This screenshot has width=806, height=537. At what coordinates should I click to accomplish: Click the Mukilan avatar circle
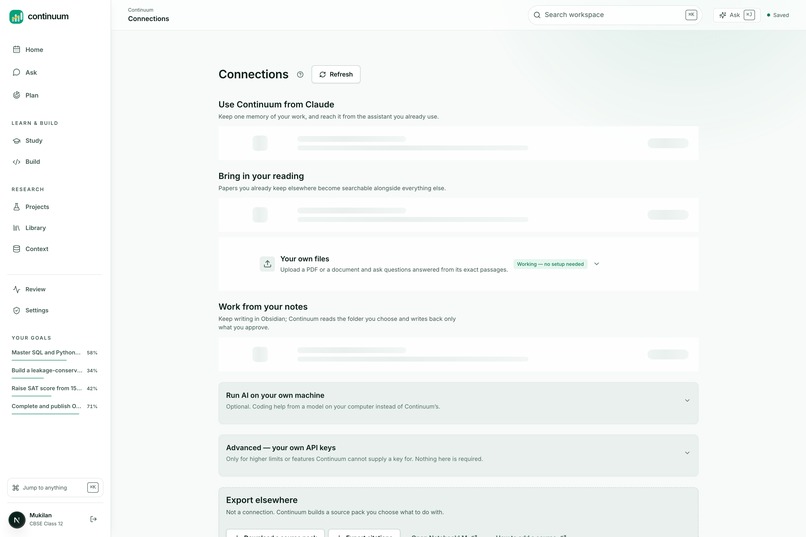click(17, 520)
